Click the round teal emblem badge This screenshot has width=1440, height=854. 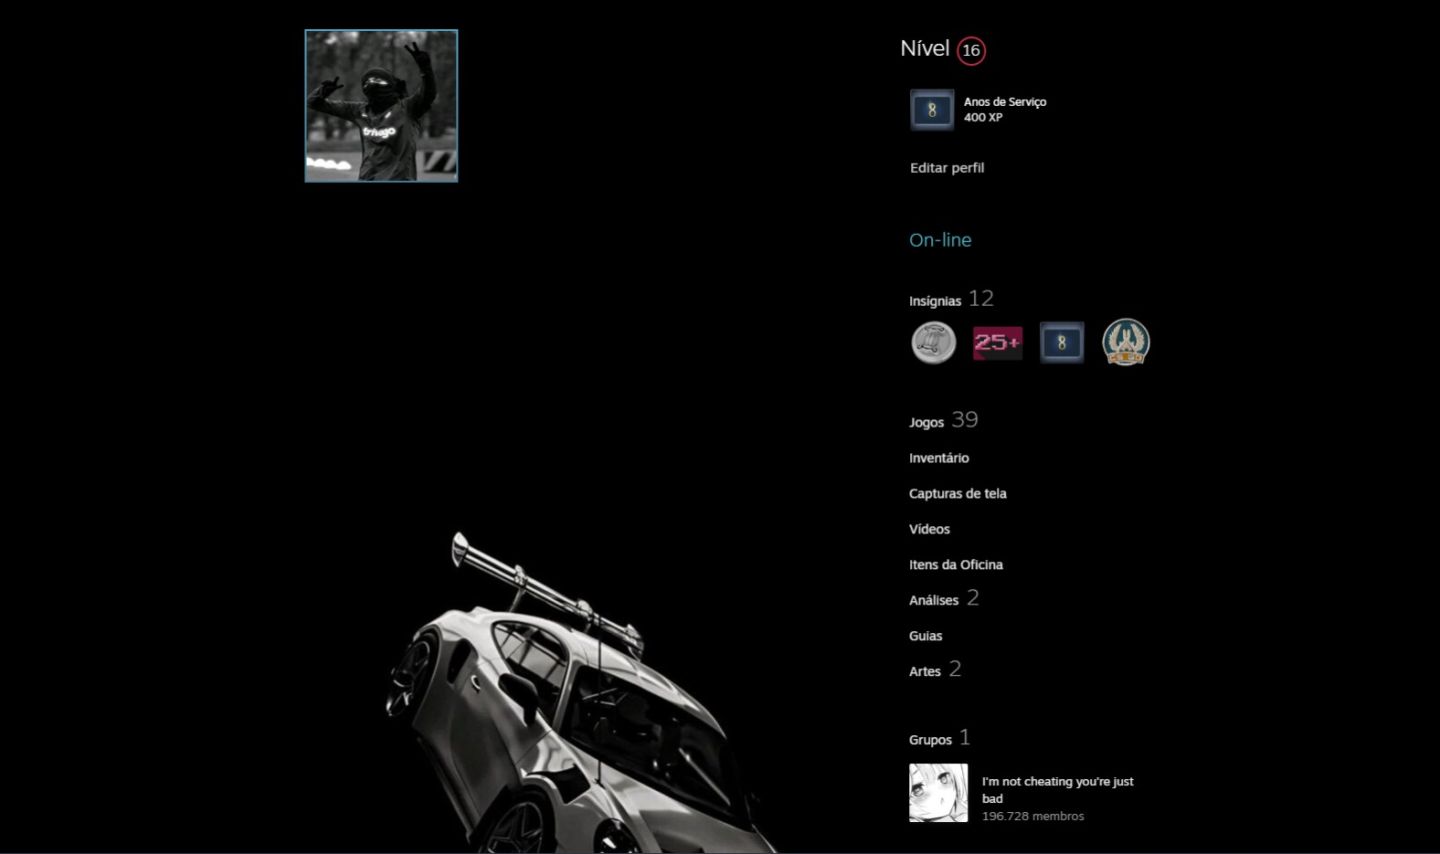pyautogui.click(x=1126, y=342)
